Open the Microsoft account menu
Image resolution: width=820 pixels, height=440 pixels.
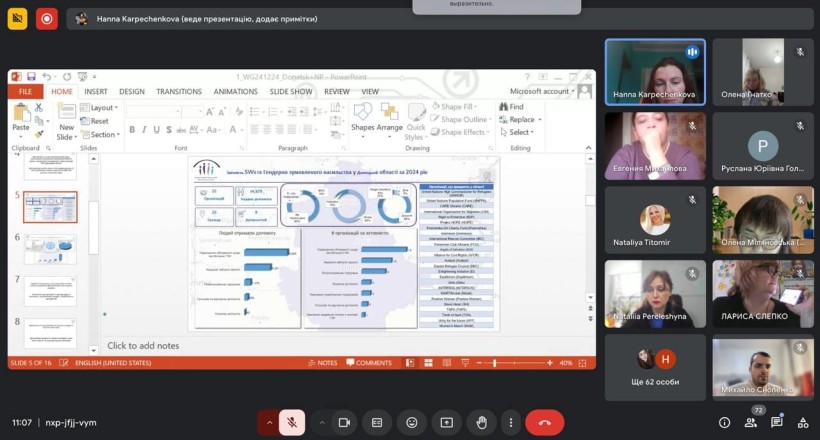pos(542,92)
